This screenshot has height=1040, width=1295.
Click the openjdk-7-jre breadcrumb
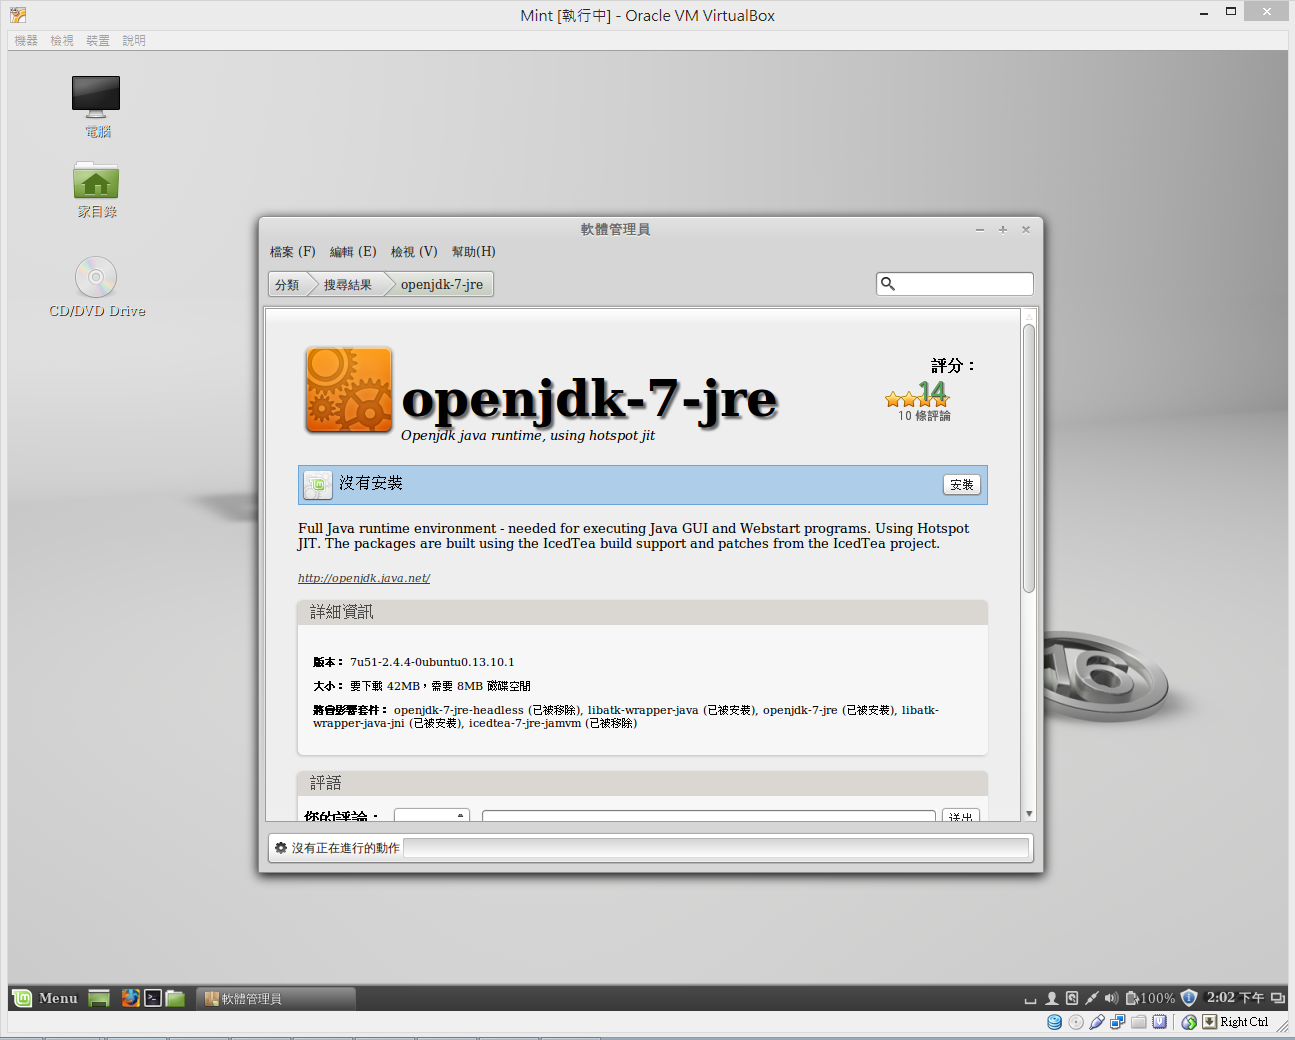(x=442, y=285)
